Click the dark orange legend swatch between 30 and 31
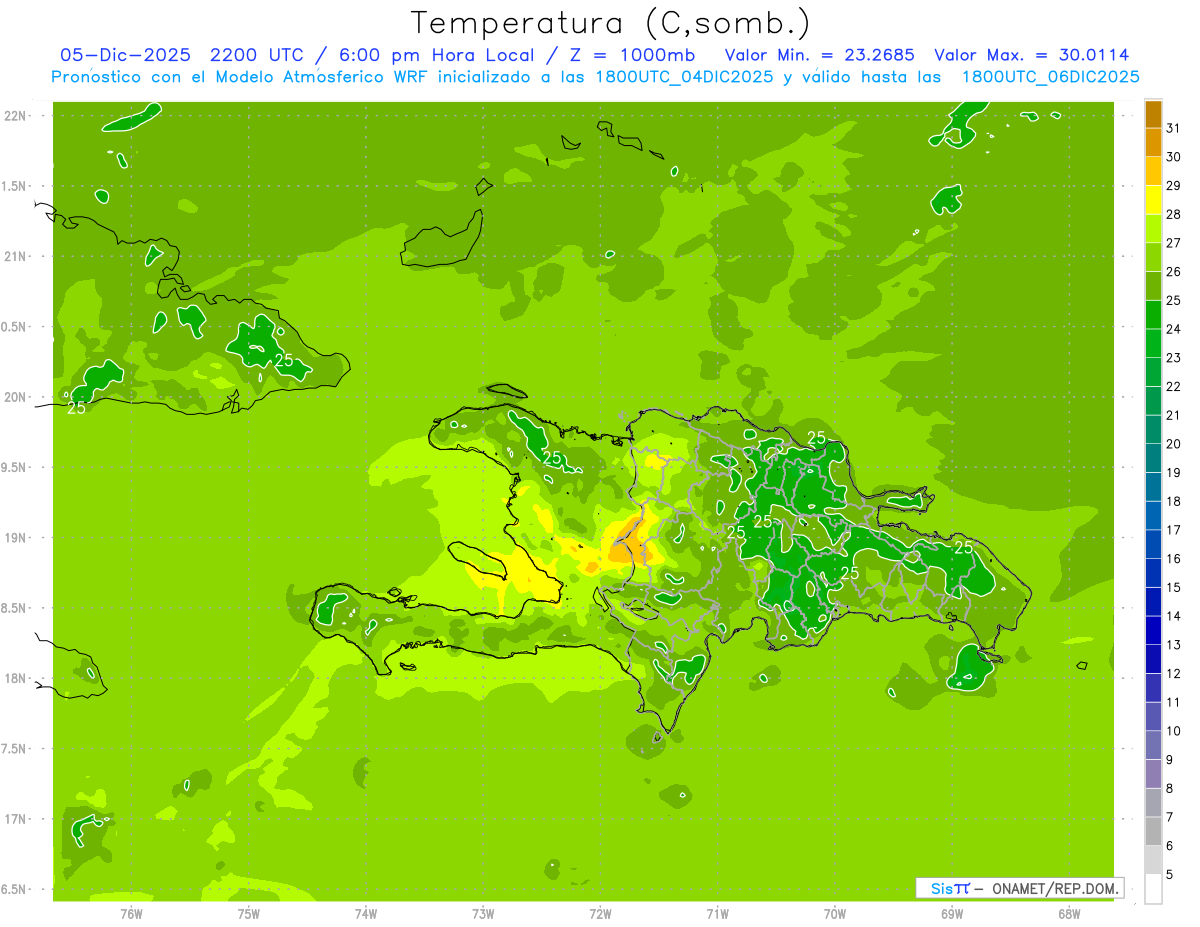Screen dimensions: 1200x927 point(1153,142)
